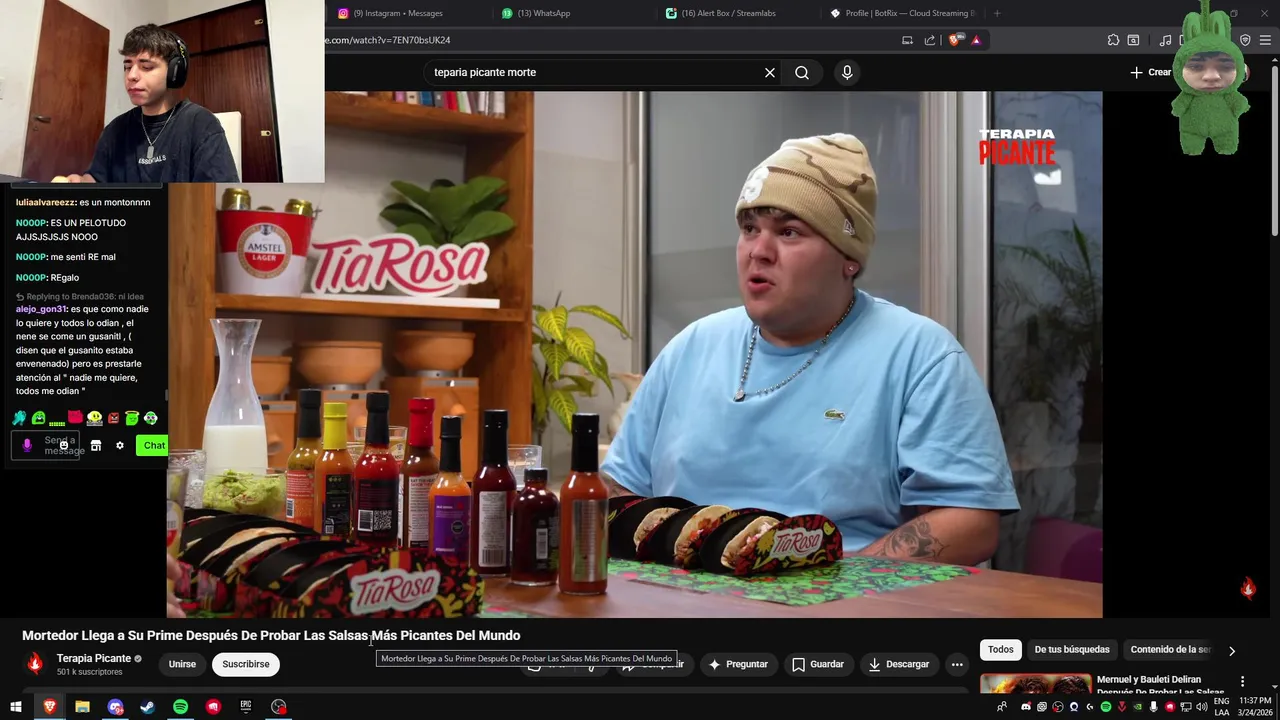
Task: Open the three-dot more actions button
Action: (957, 664)
